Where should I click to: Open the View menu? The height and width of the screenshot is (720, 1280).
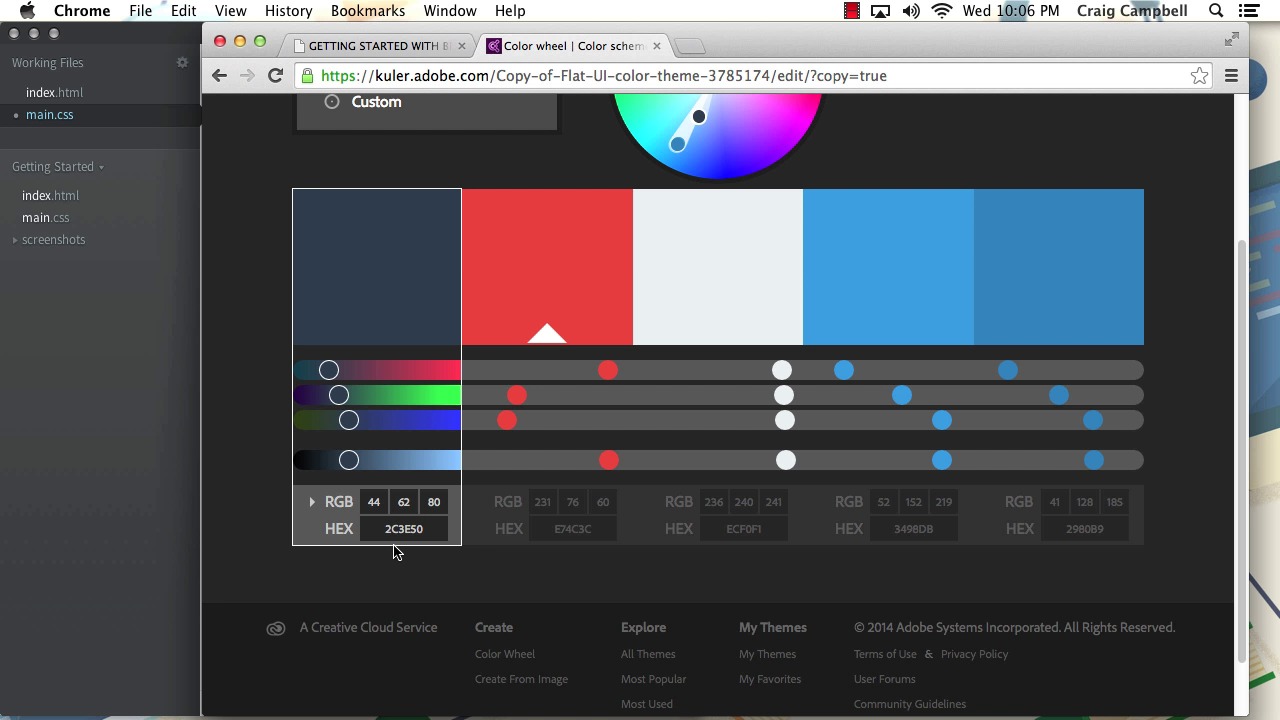point(230,11)
